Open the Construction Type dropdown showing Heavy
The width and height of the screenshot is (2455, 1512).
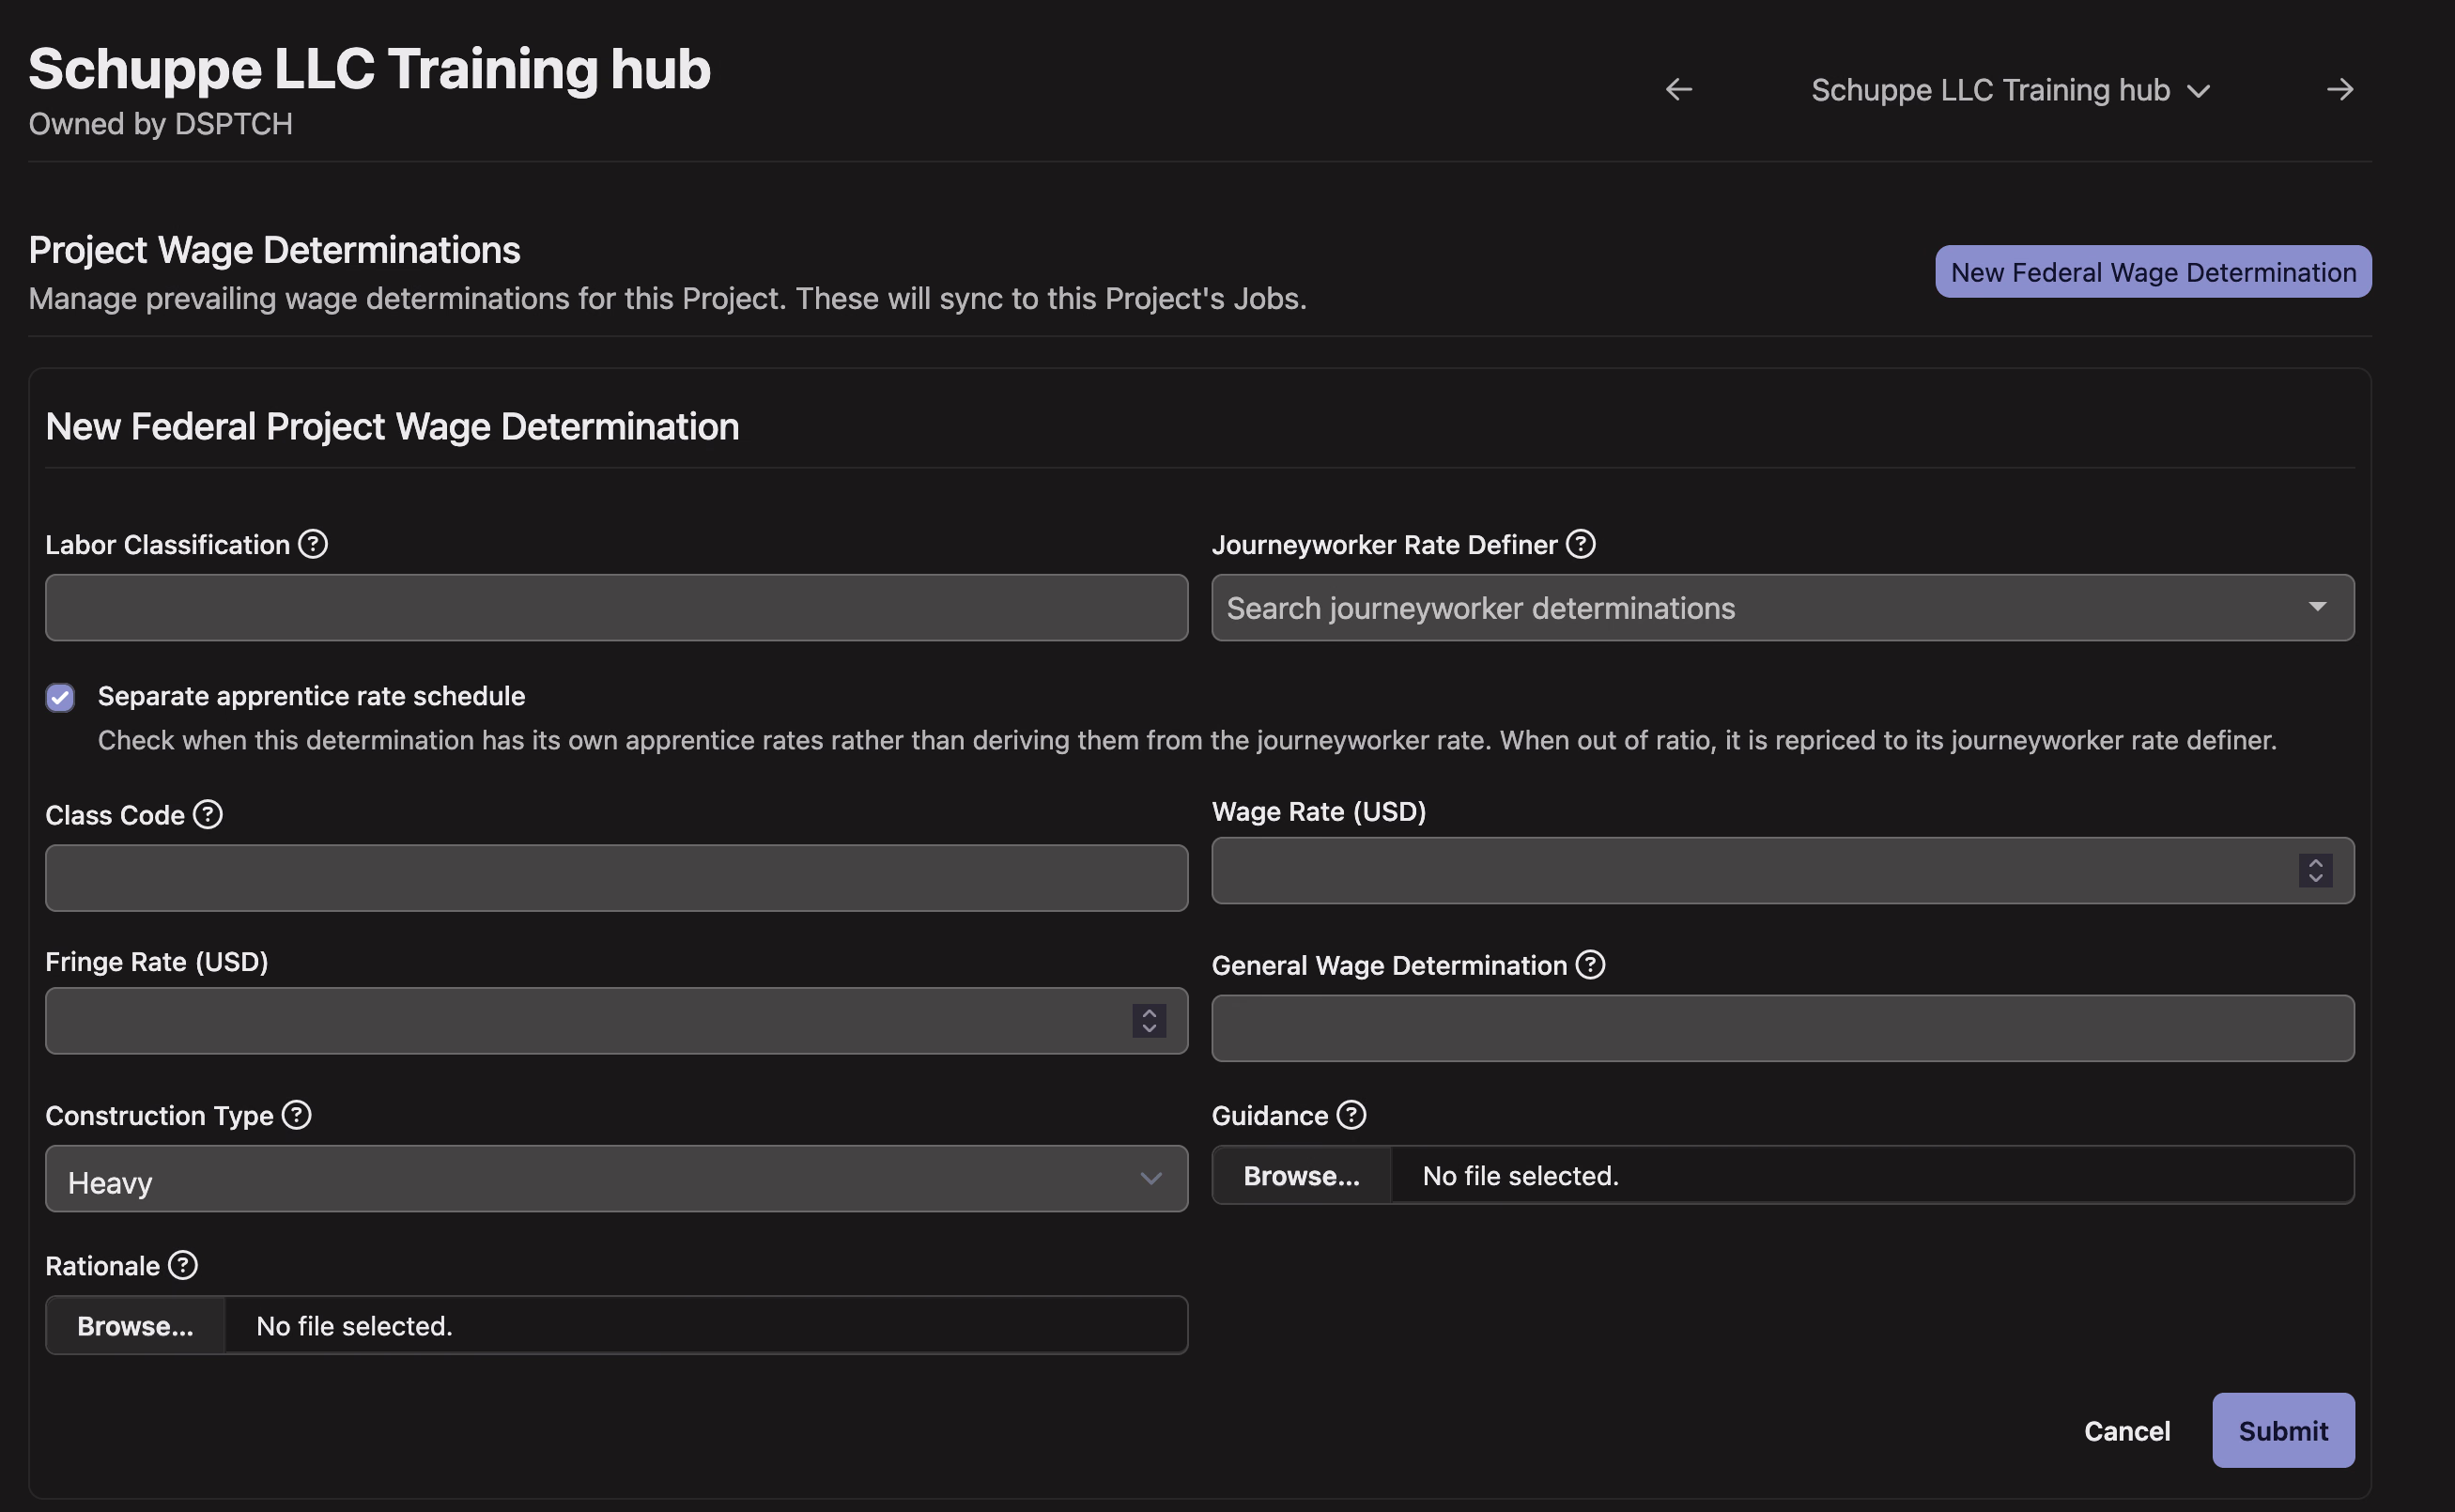pyautogui.click(x=616, y=1179)
